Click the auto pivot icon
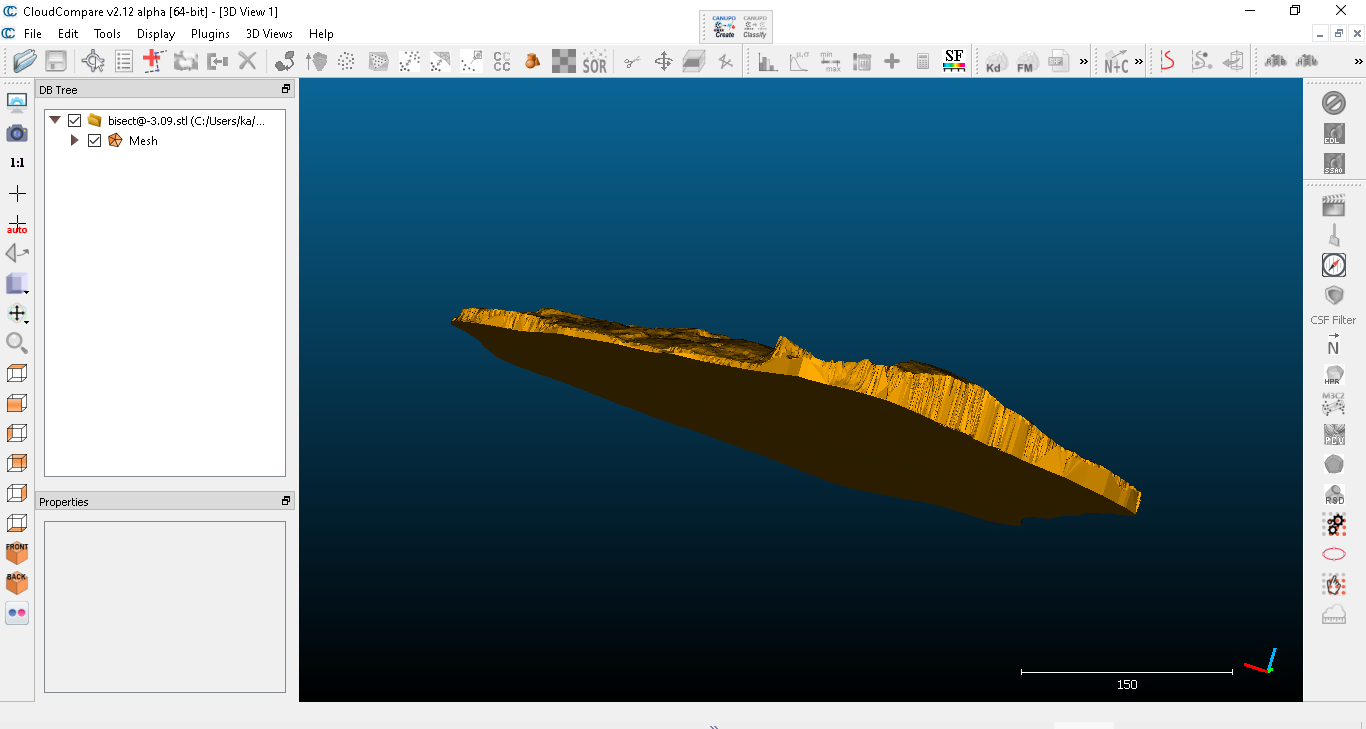Screen dimensions: 1366x729 coord(17,224)
